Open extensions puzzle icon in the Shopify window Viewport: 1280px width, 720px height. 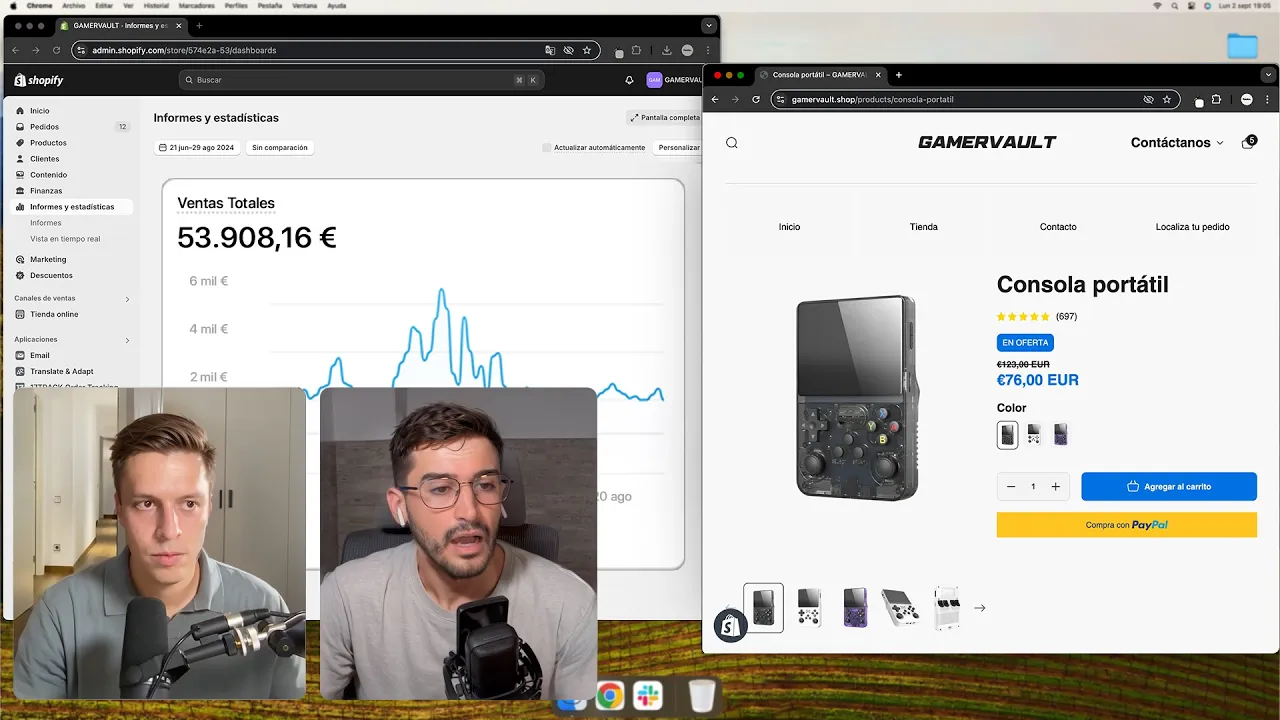pos(636,50)
